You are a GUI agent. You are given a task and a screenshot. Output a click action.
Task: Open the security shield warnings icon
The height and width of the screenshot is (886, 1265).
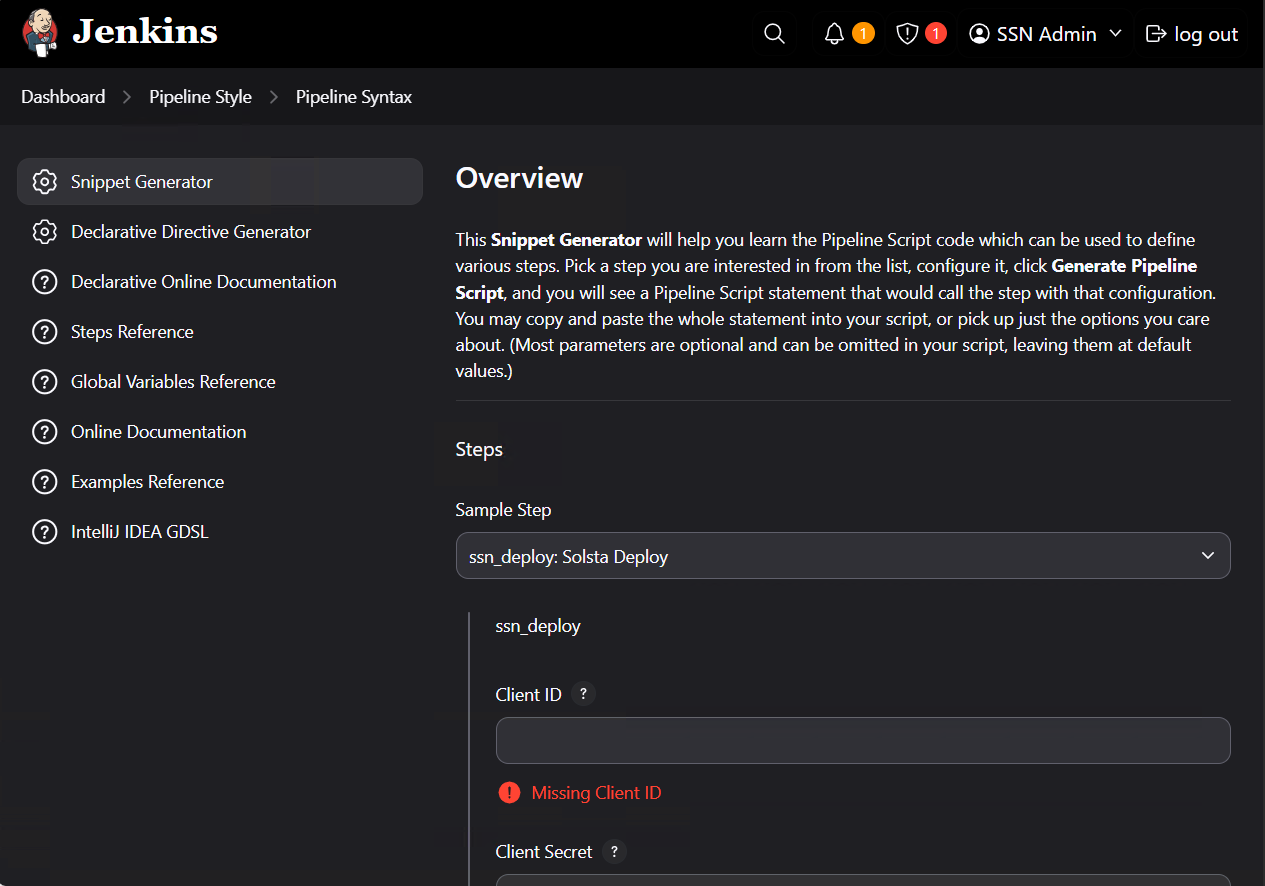click(x=907, y=34)
